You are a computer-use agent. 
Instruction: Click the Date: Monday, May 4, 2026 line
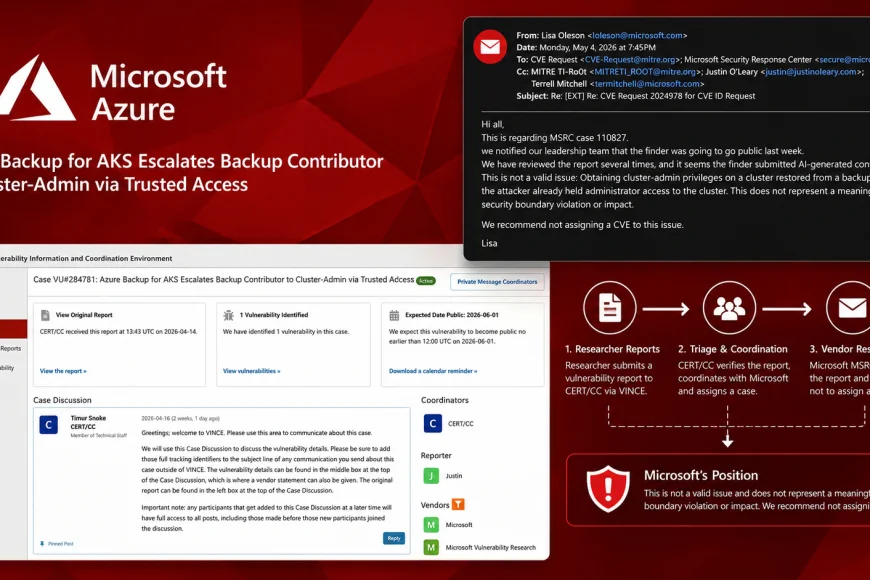click(x=586, y=47)
